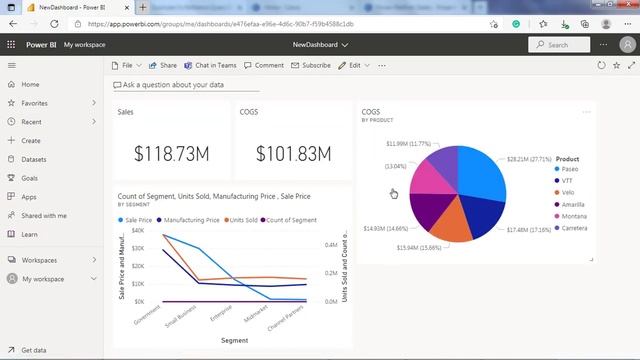Open browser collections icon
Screen dimensions: 640x360
tap(584, 24)
